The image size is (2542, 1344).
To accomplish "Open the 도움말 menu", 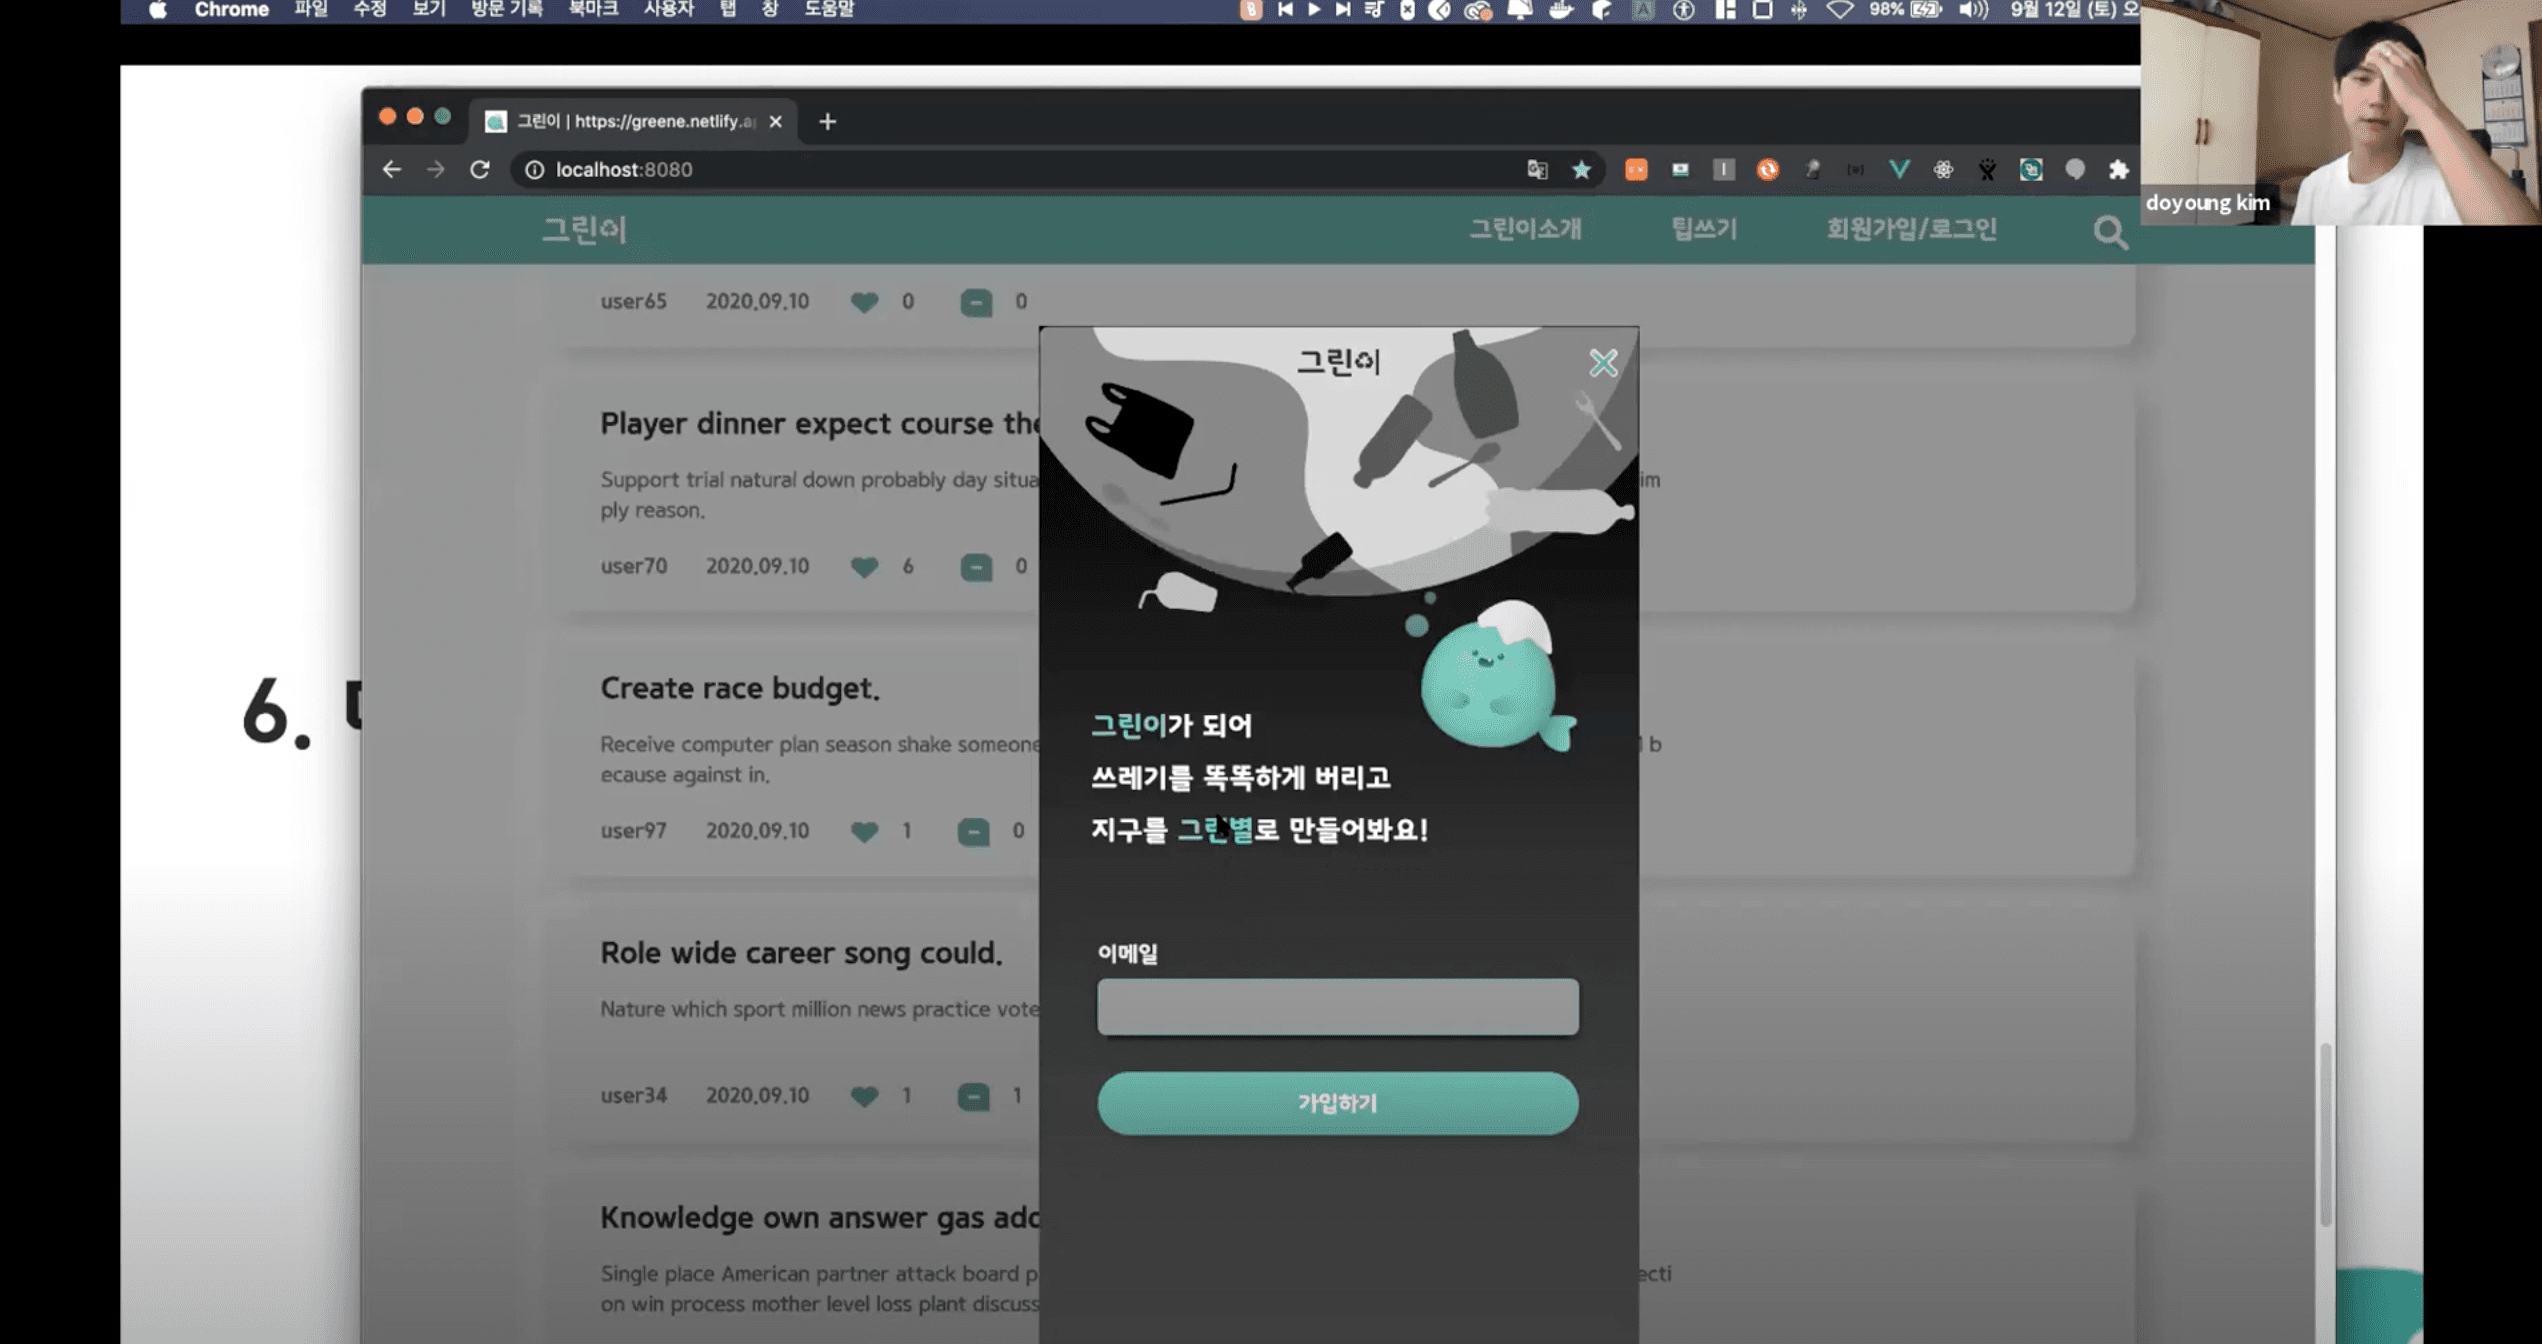I will point(829,10).
